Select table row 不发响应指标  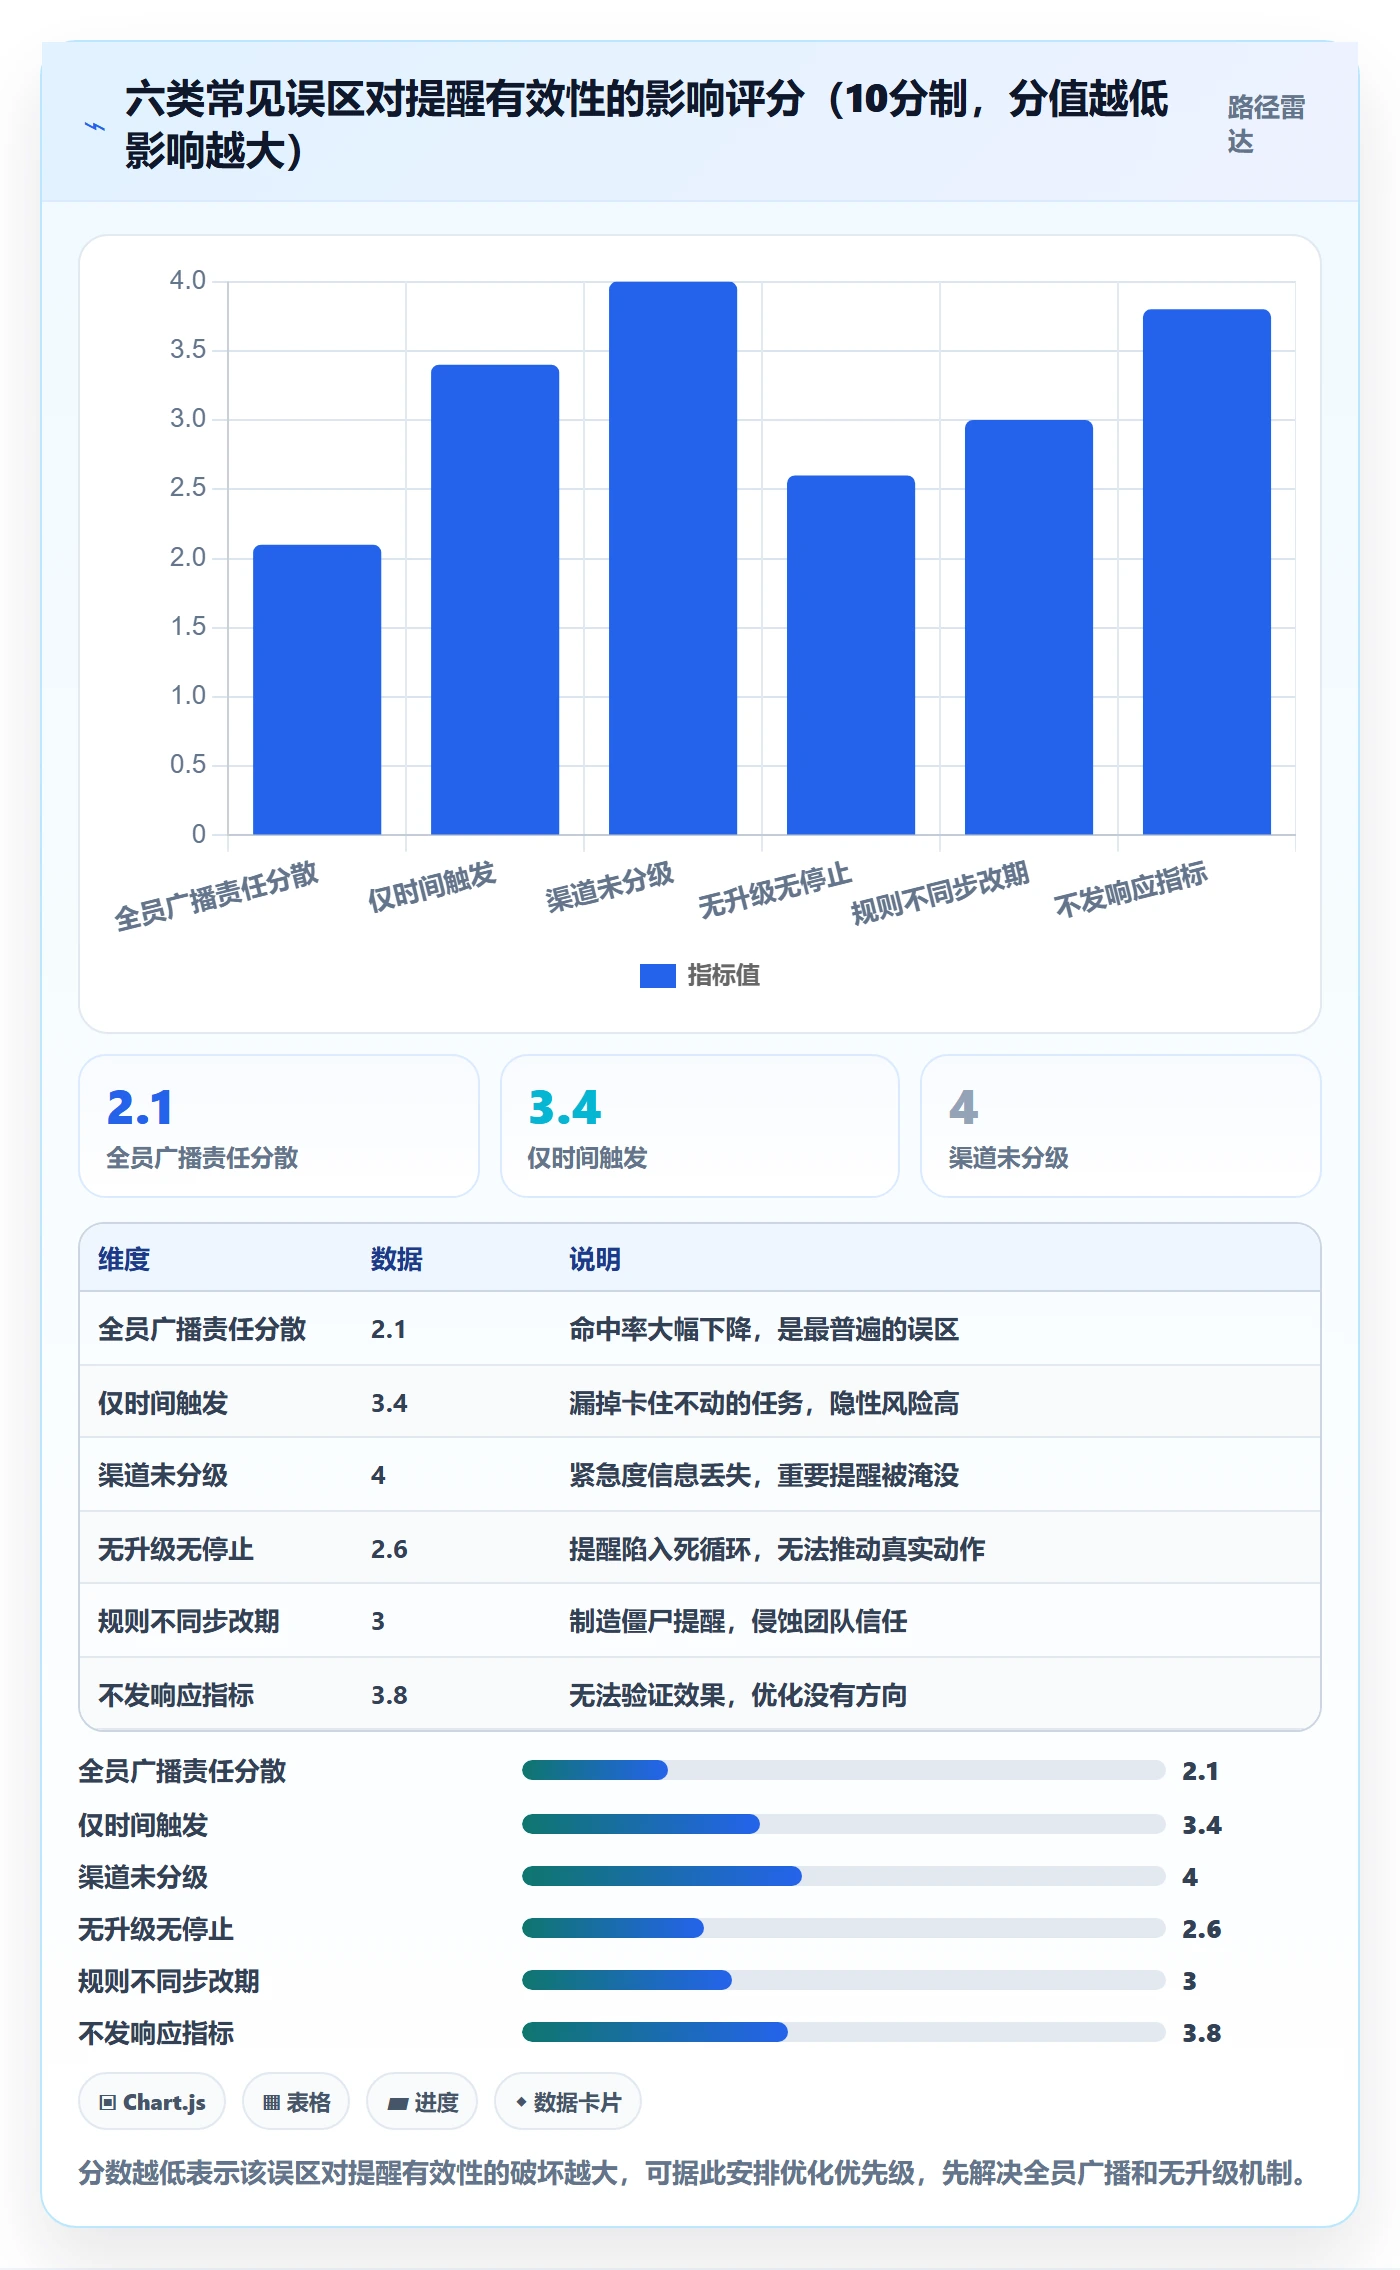(700, 1694)
